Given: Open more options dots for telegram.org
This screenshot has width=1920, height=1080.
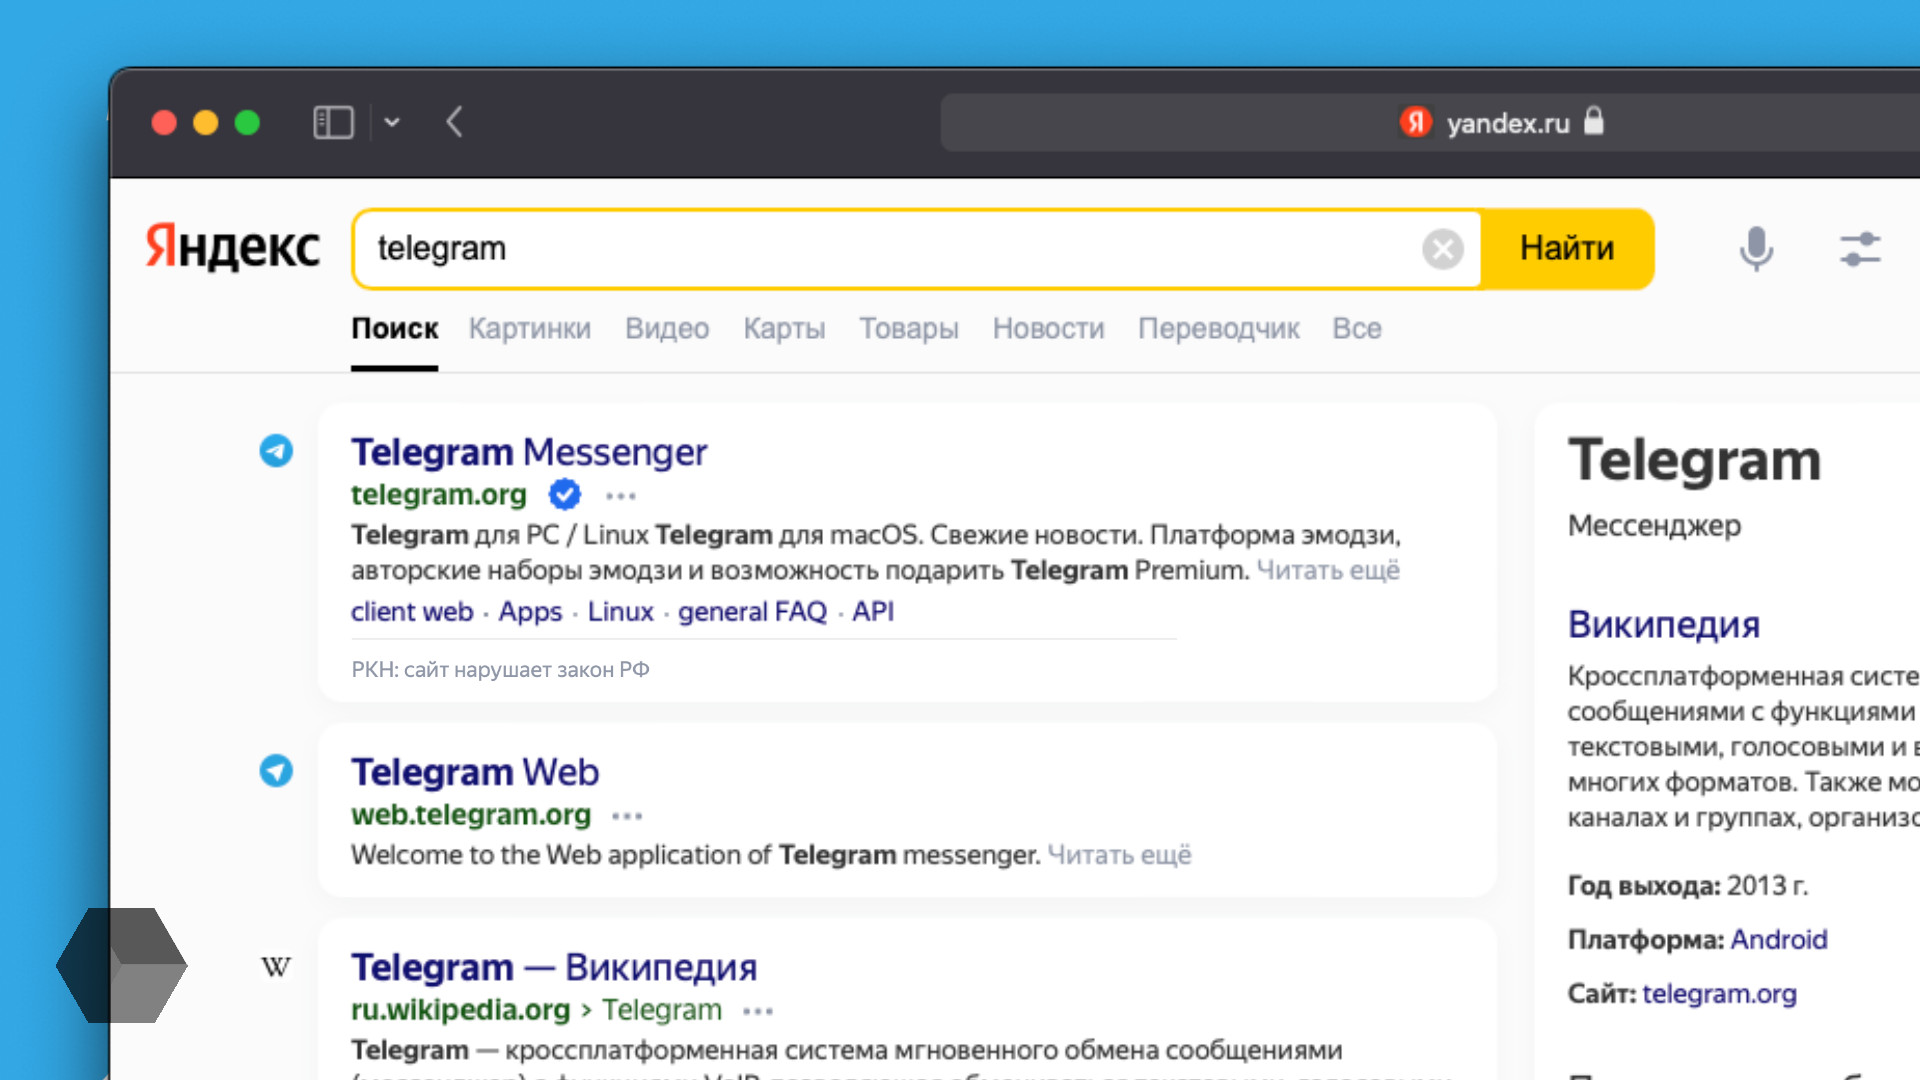Looking at the screenshot, I should pos(621,496).
